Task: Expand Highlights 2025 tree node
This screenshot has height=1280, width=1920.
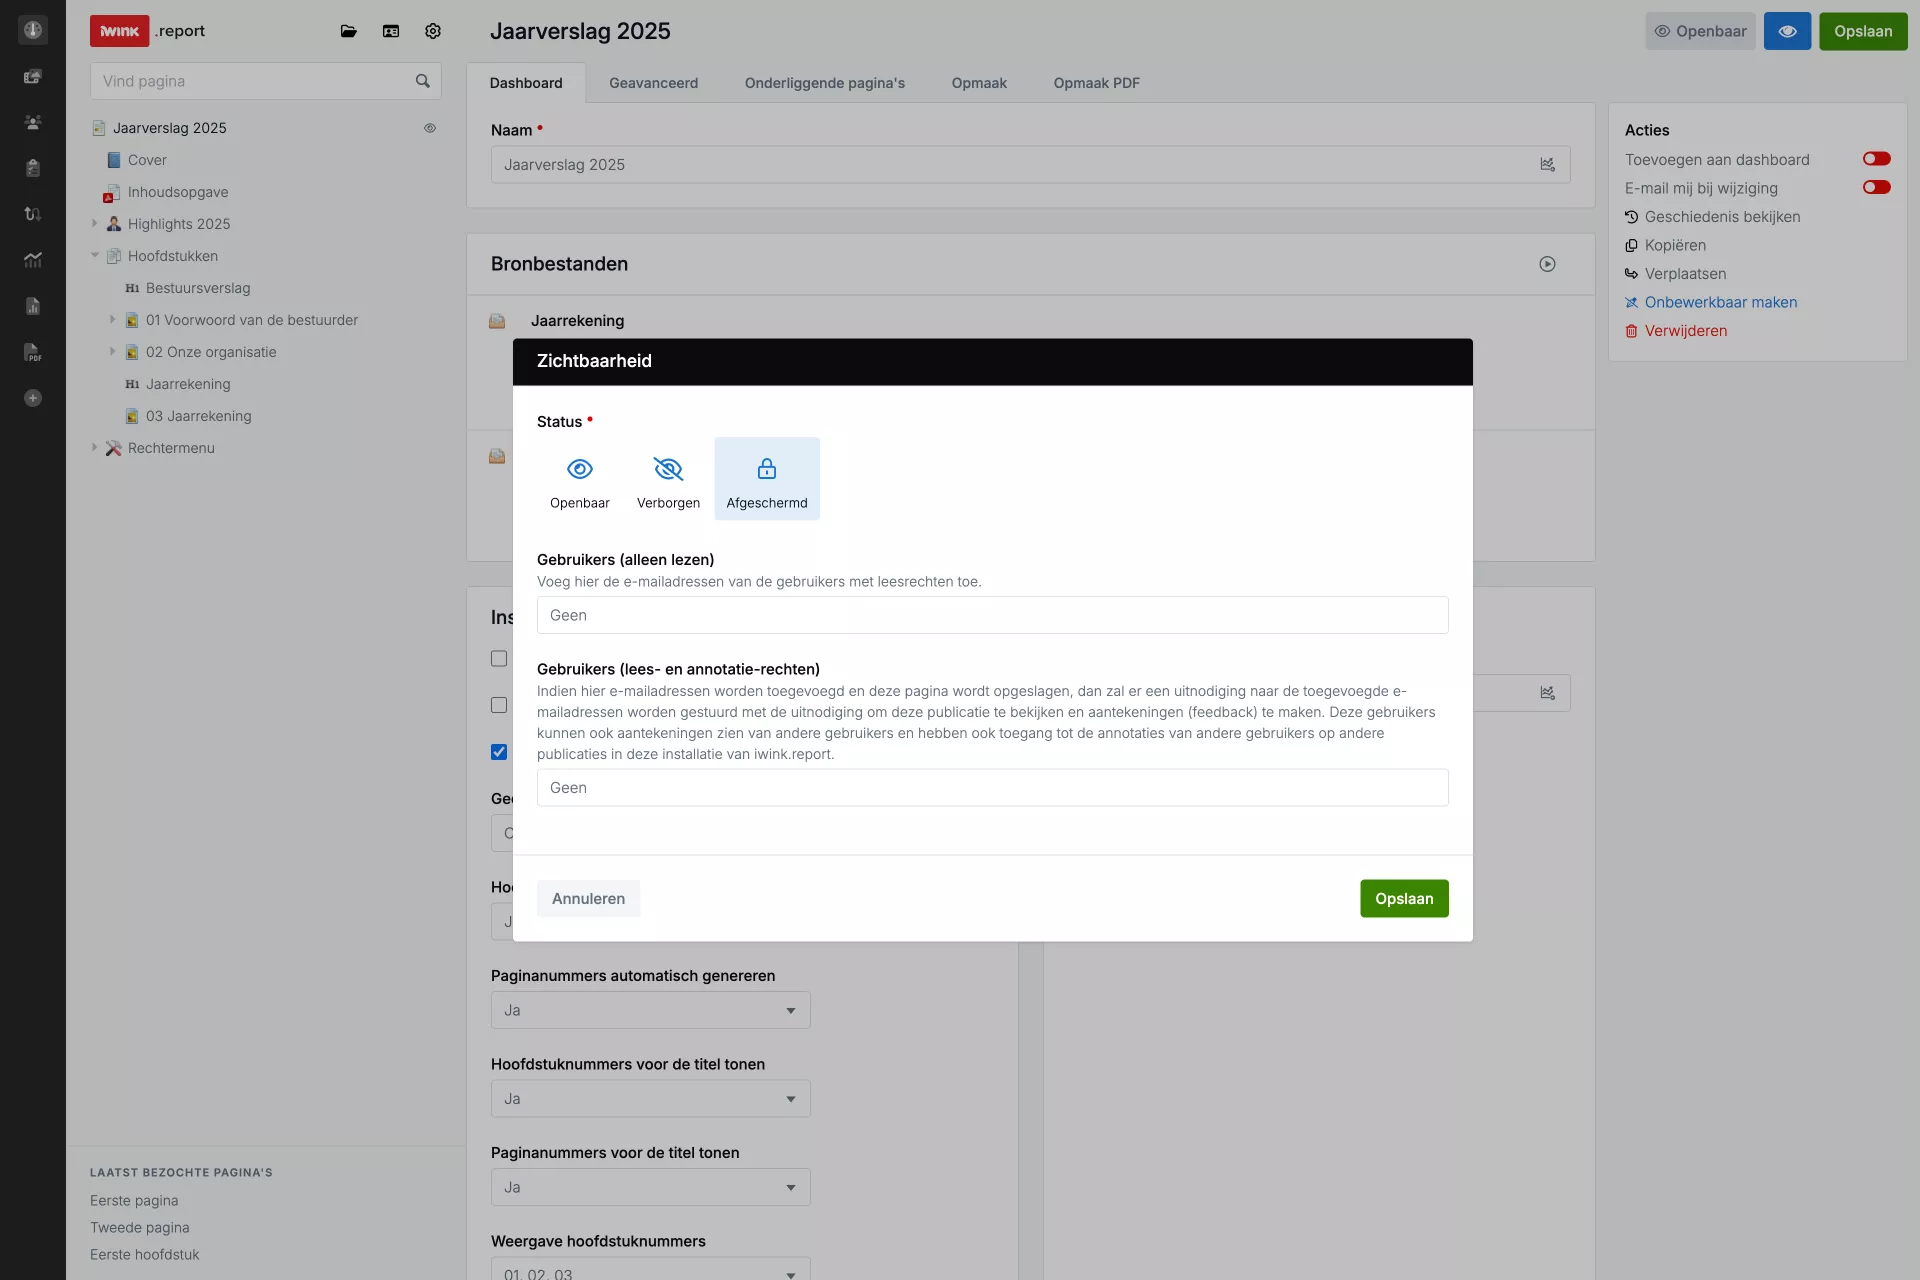Action: point(95,224)
